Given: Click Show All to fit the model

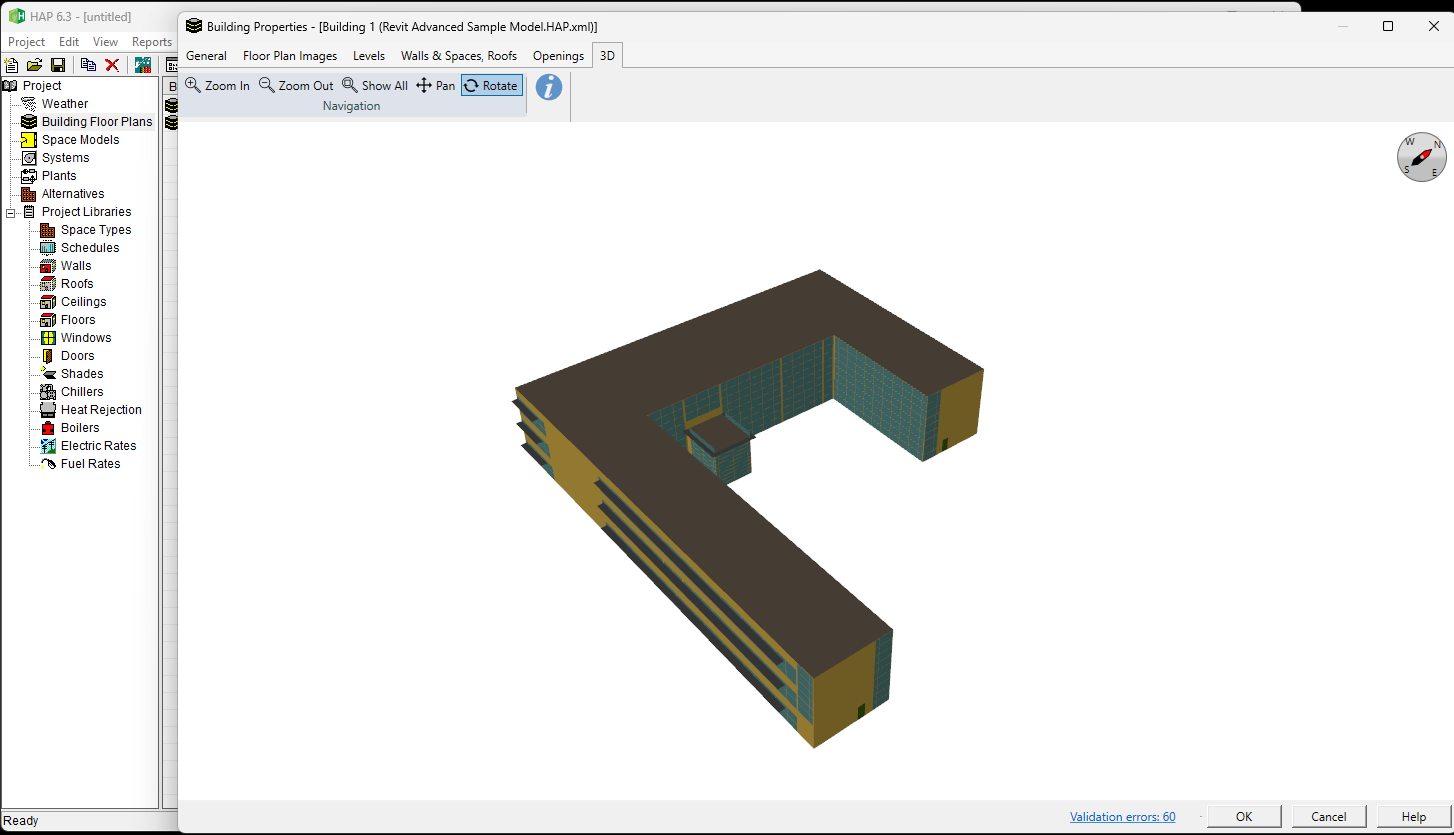Looking at the screenshot, I should pyautogui.click(x=375, y=86).
